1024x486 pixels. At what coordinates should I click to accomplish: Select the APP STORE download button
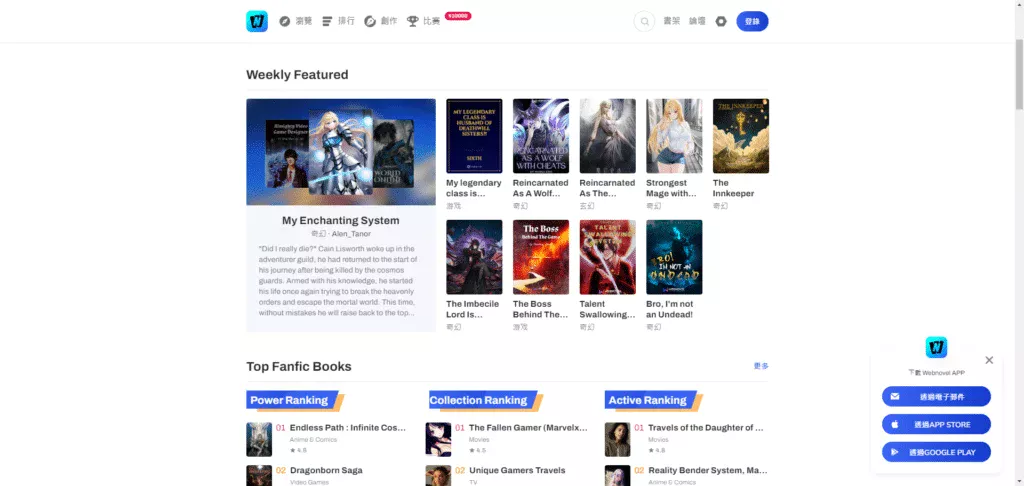tap(936, 424)
